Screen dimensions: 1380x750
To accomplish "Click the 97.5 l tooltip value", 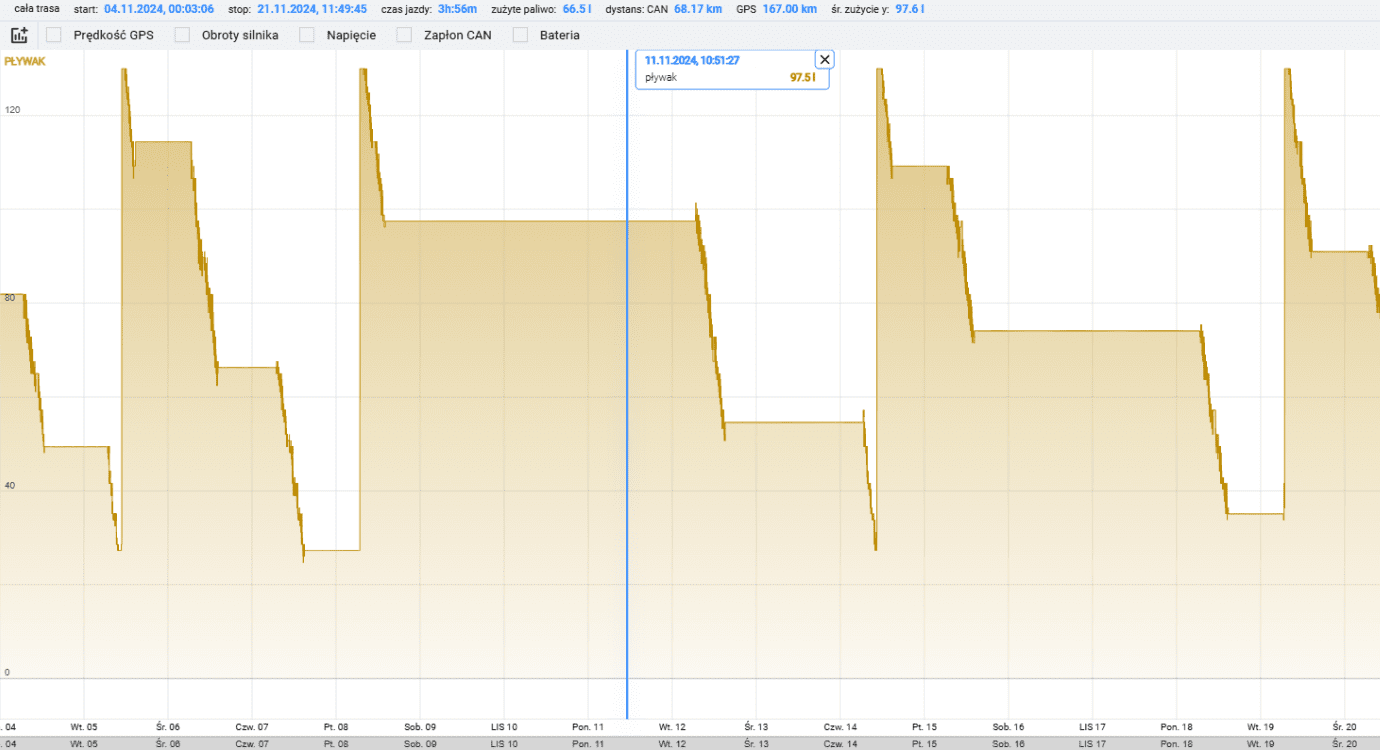I will pyautogui.click(x=802, y=77).
